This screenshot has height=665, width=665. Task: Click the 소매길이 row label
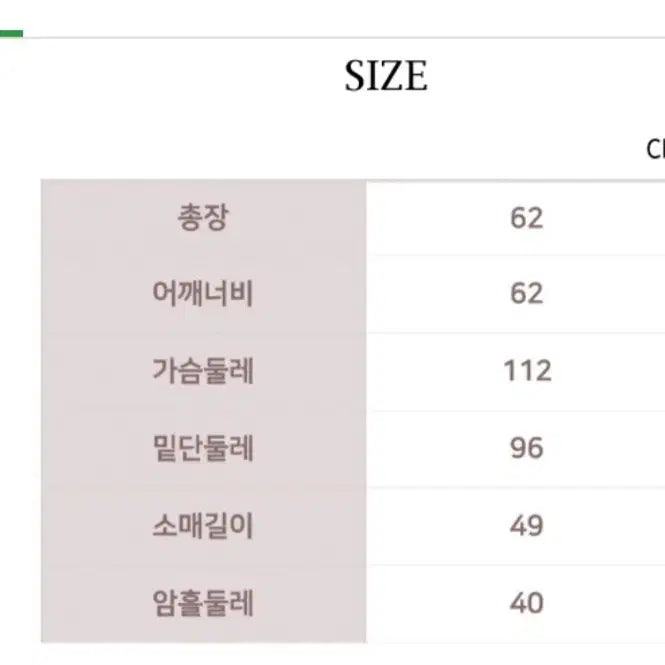(x=203, y=525)
